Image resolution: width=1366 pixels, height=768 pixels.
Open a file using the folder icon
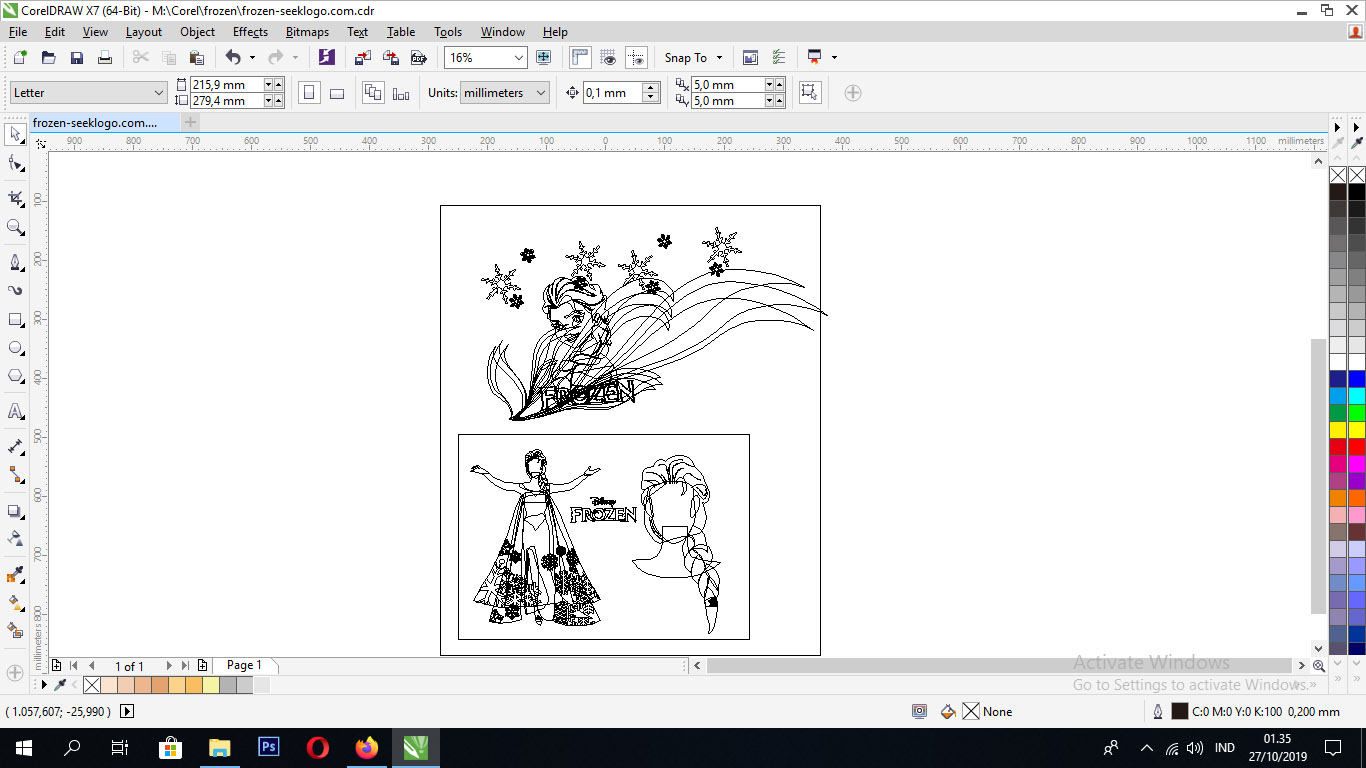click(48, 58)
